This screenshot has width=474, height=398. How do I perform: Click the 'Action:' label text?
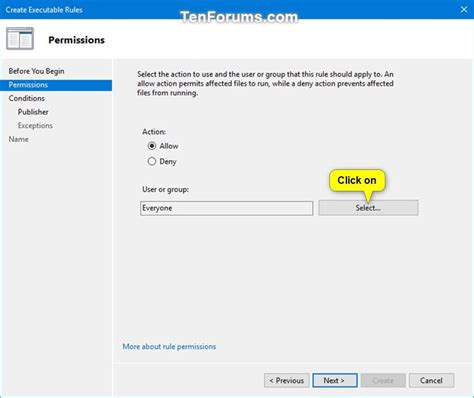[x=154, y=132]
